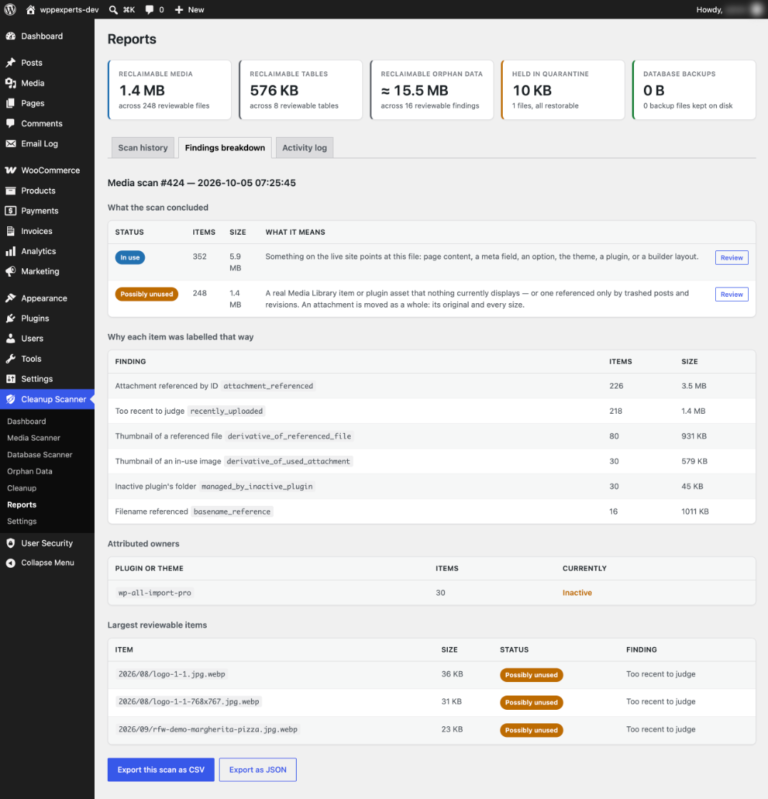Click the managed_by_inactive_plugin code tag

click(257, 486)
